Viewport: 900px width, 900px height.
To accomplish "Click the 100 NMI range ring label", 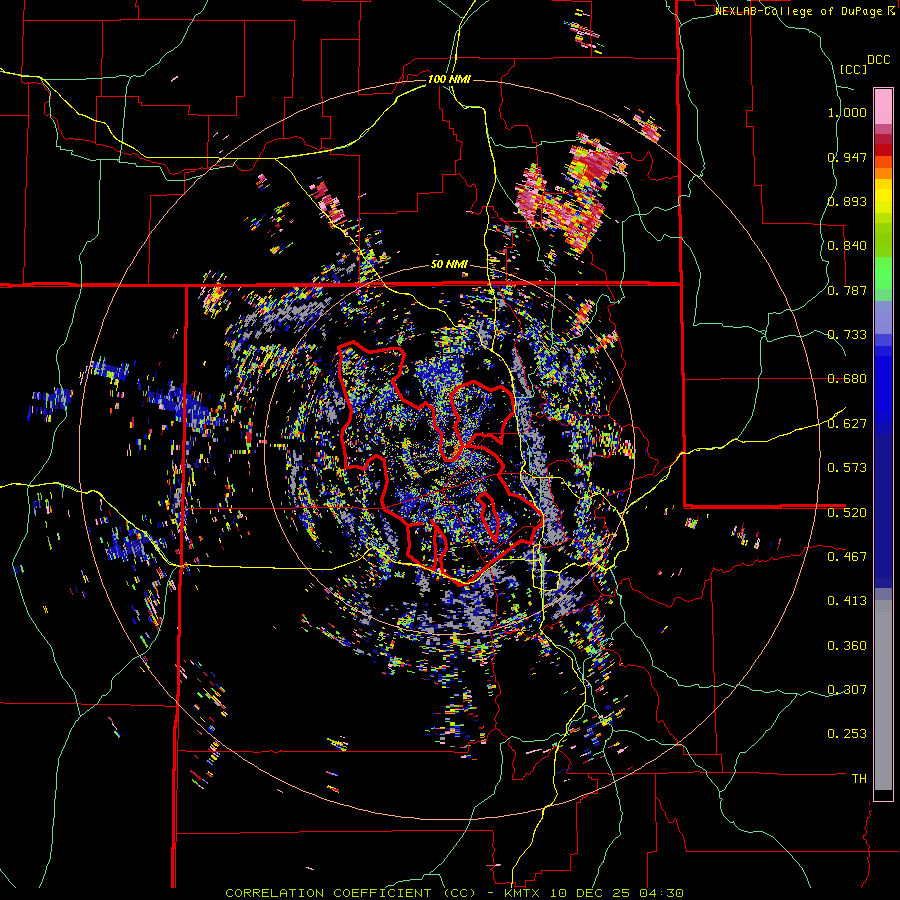I will click(449, 79).
